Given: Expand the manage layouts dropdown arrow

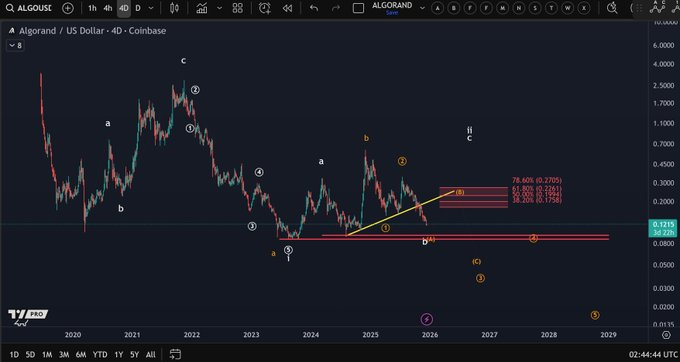Looking at the screenshot, I should [422, 8].
